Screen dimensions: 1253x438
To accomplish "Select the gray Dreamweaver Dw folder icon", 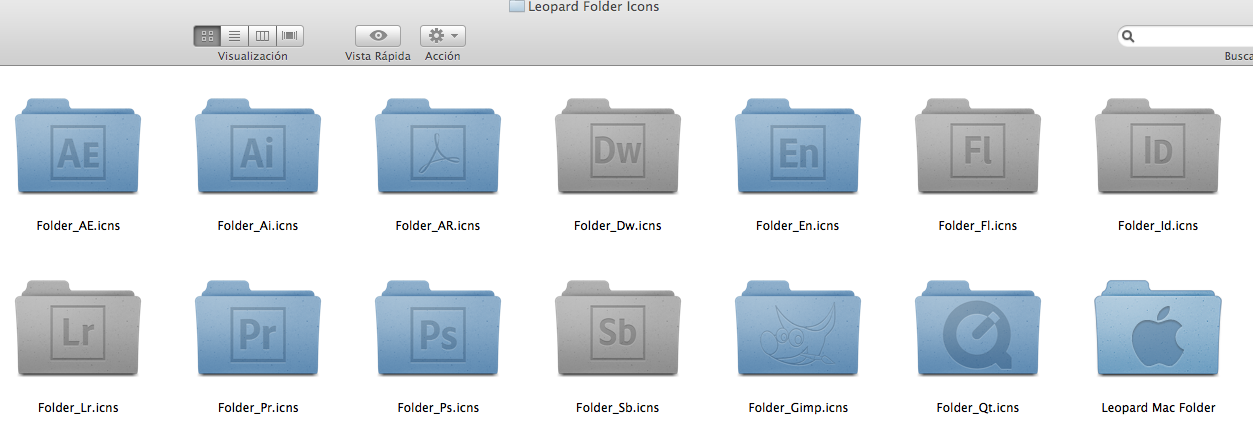I will 618,146.
